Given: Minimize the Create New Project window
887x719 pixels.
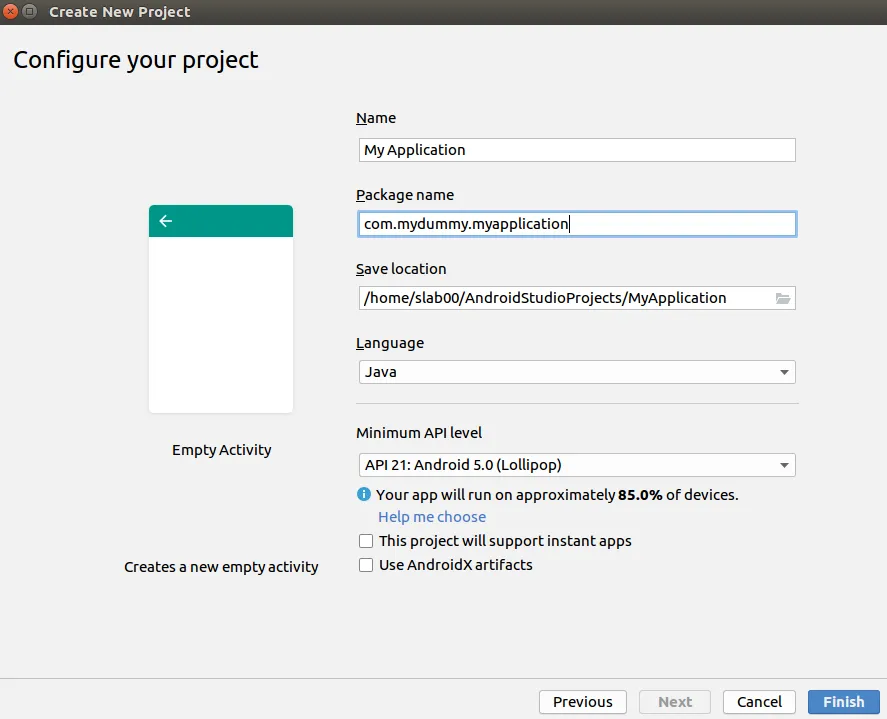Looking at the screenshot, I should click(28, 12).
